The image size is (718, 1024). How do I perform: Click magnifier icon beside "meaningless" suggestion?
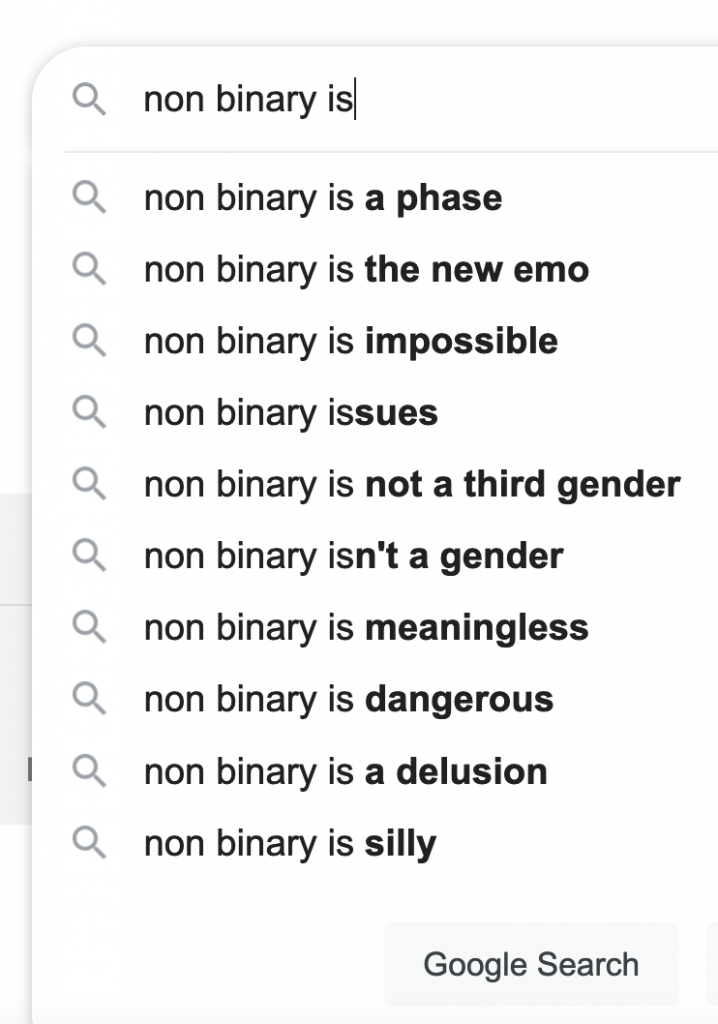pyautogui.click(x=89, y=627)
